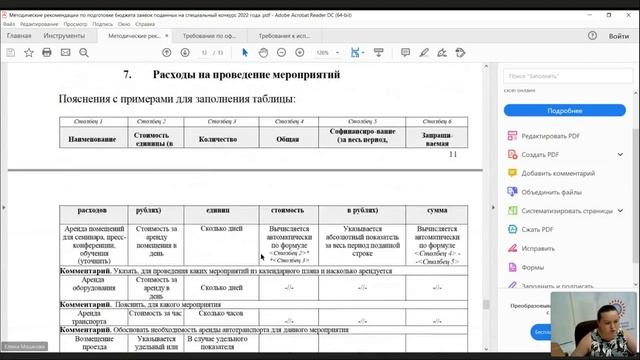Open Forms (Формы) tool
The height and width of the screenshot is (360, 640).
point(532,267)
